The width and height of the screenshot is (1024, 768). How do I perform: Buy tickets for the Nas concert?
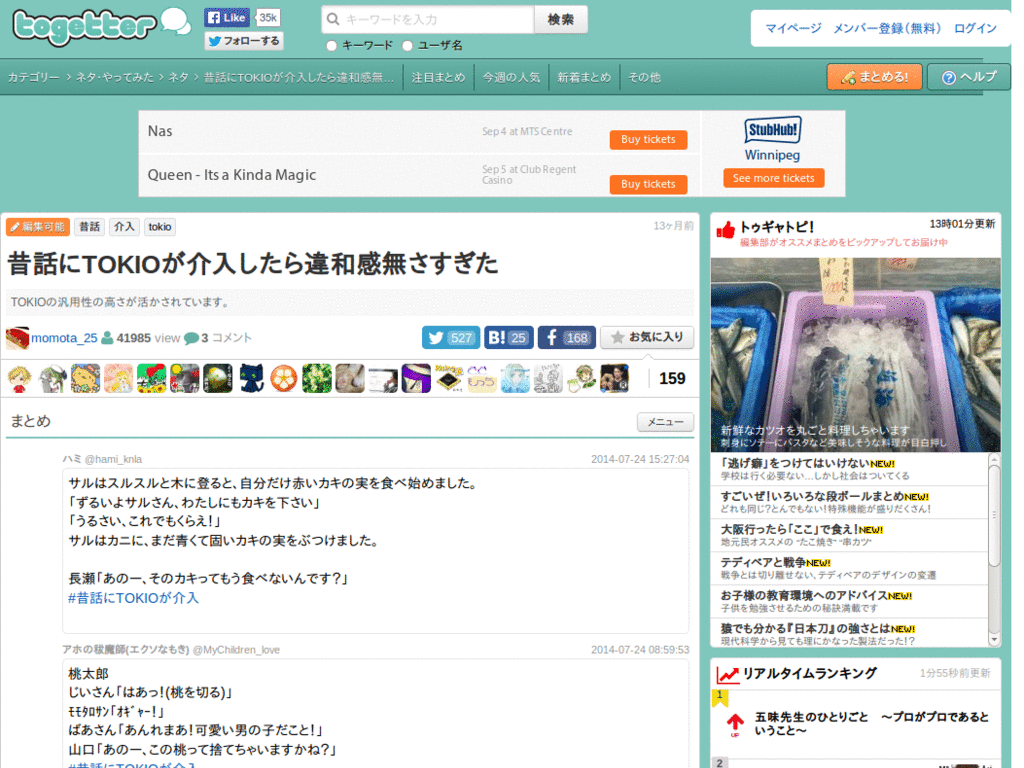pos(648,139)
